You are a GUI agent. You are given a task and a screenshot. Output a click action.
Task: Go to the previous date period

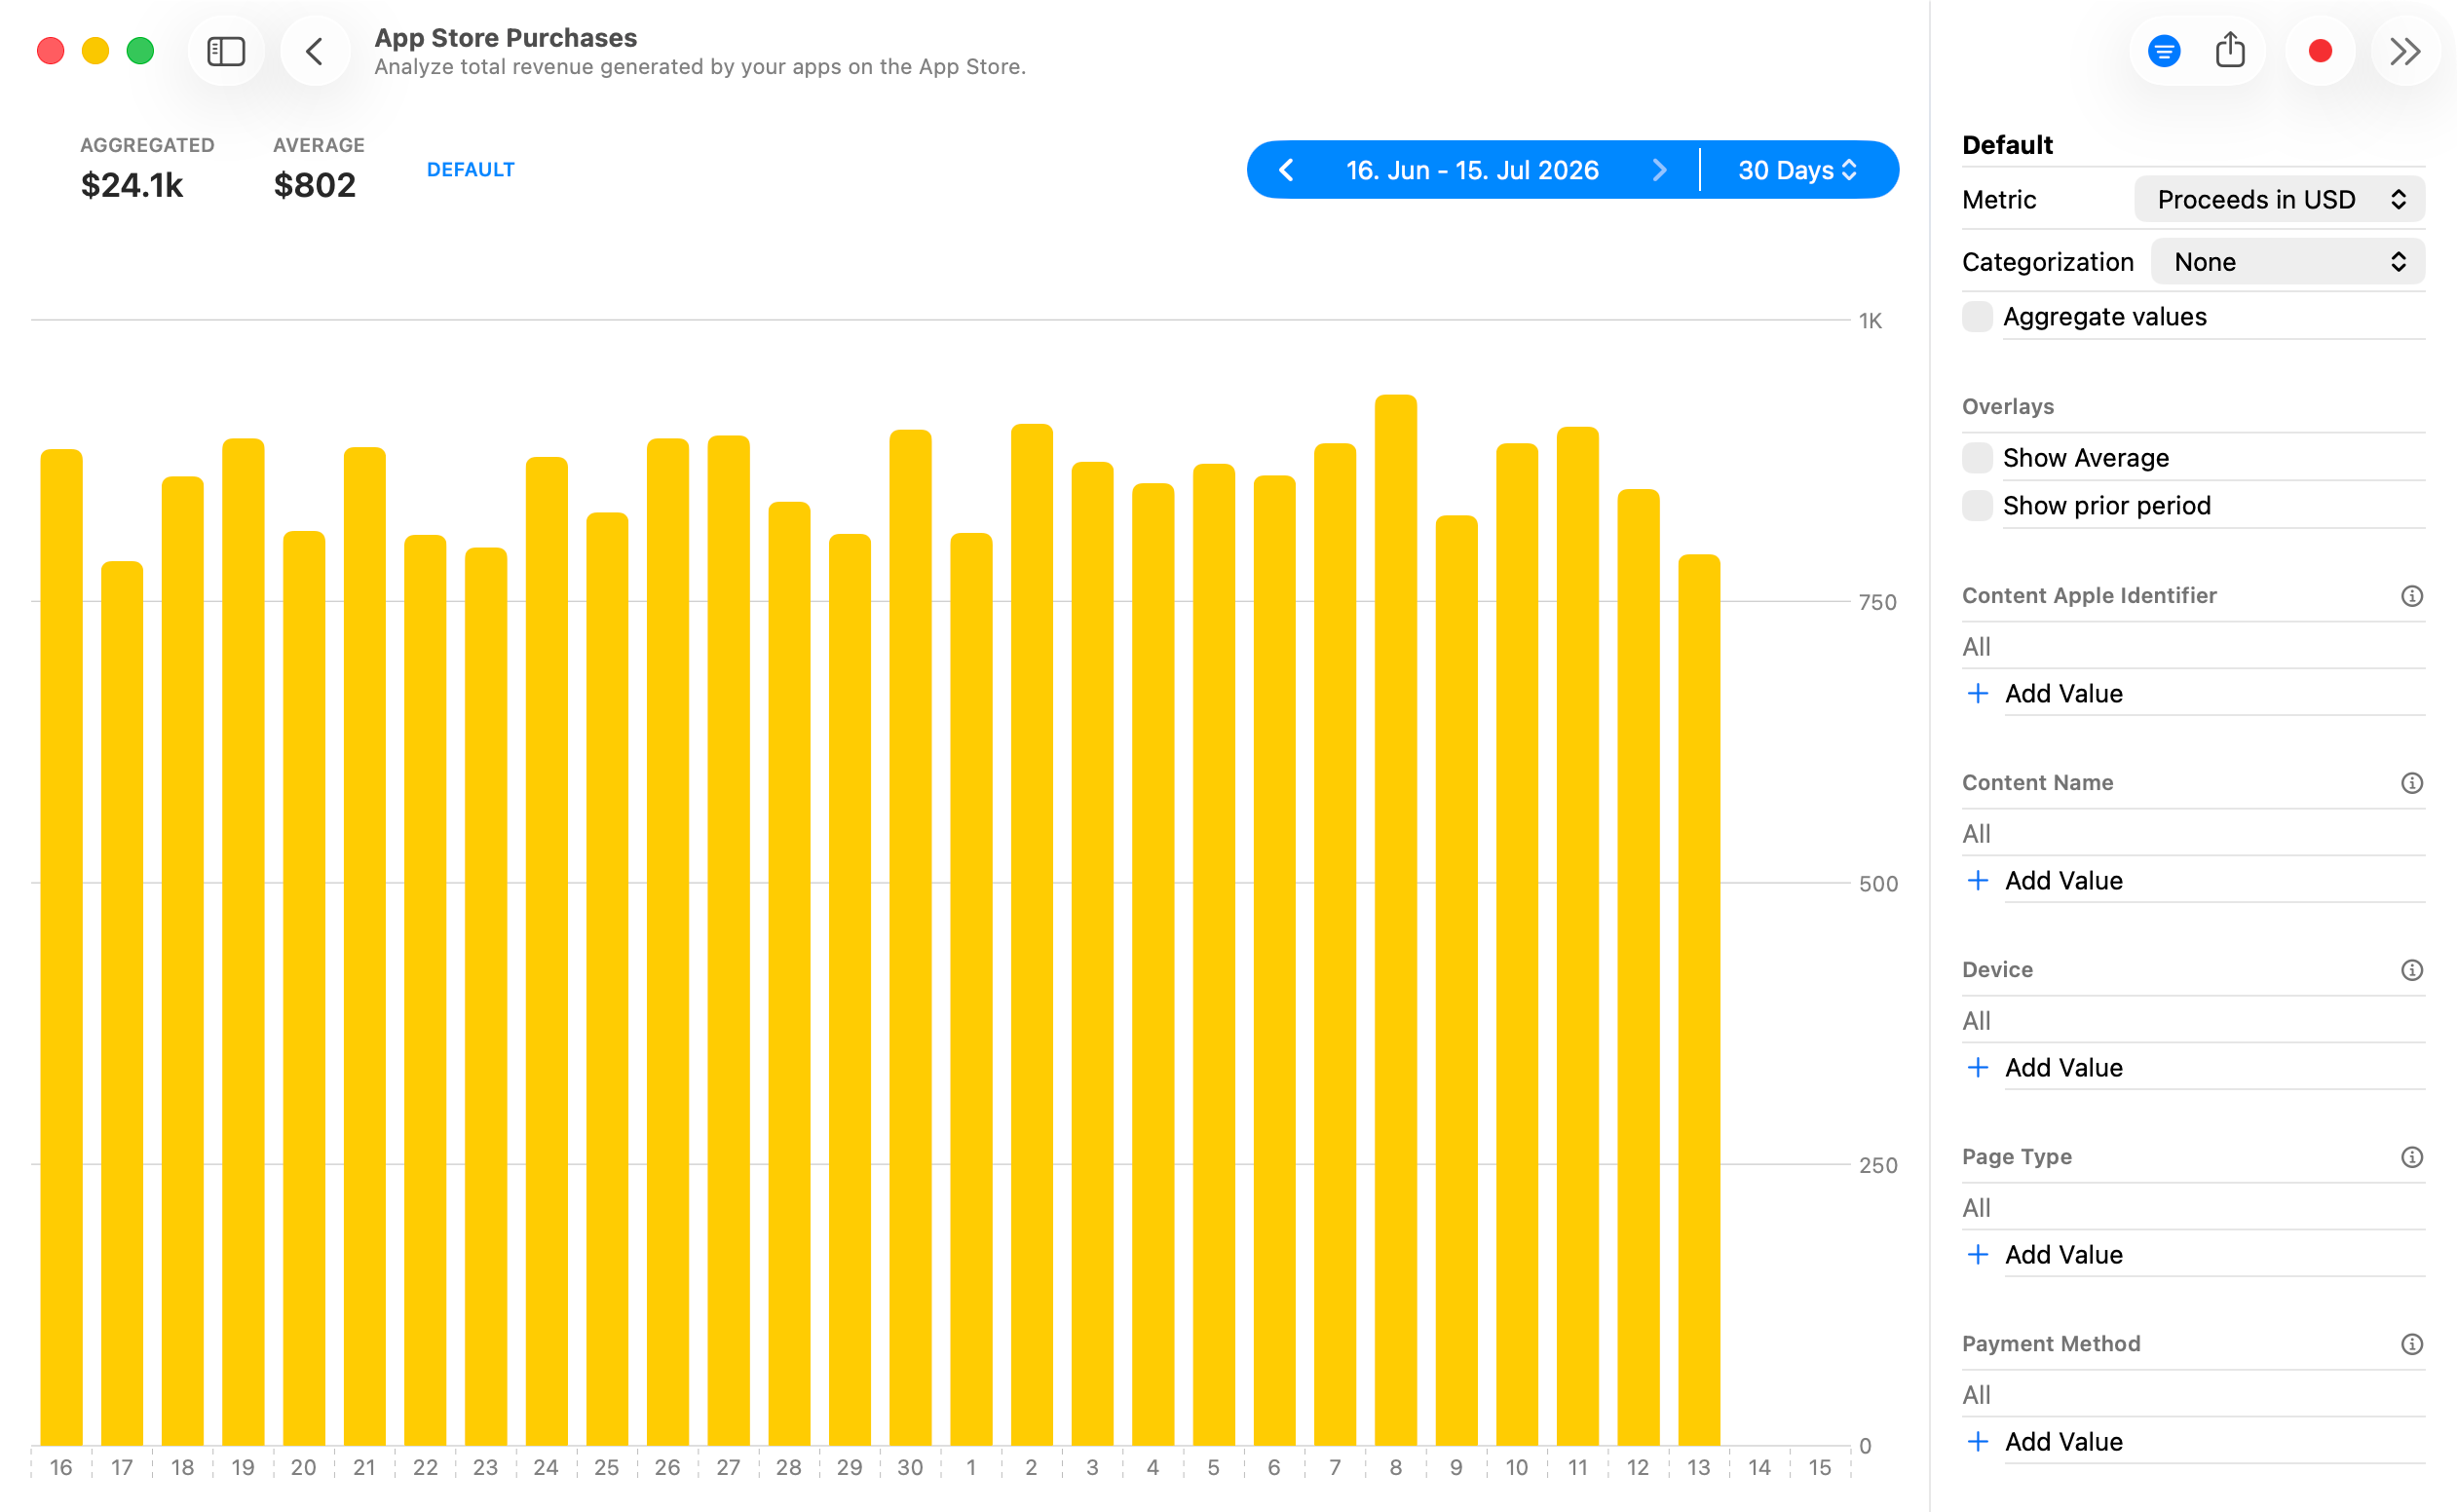coord(1287,170)
